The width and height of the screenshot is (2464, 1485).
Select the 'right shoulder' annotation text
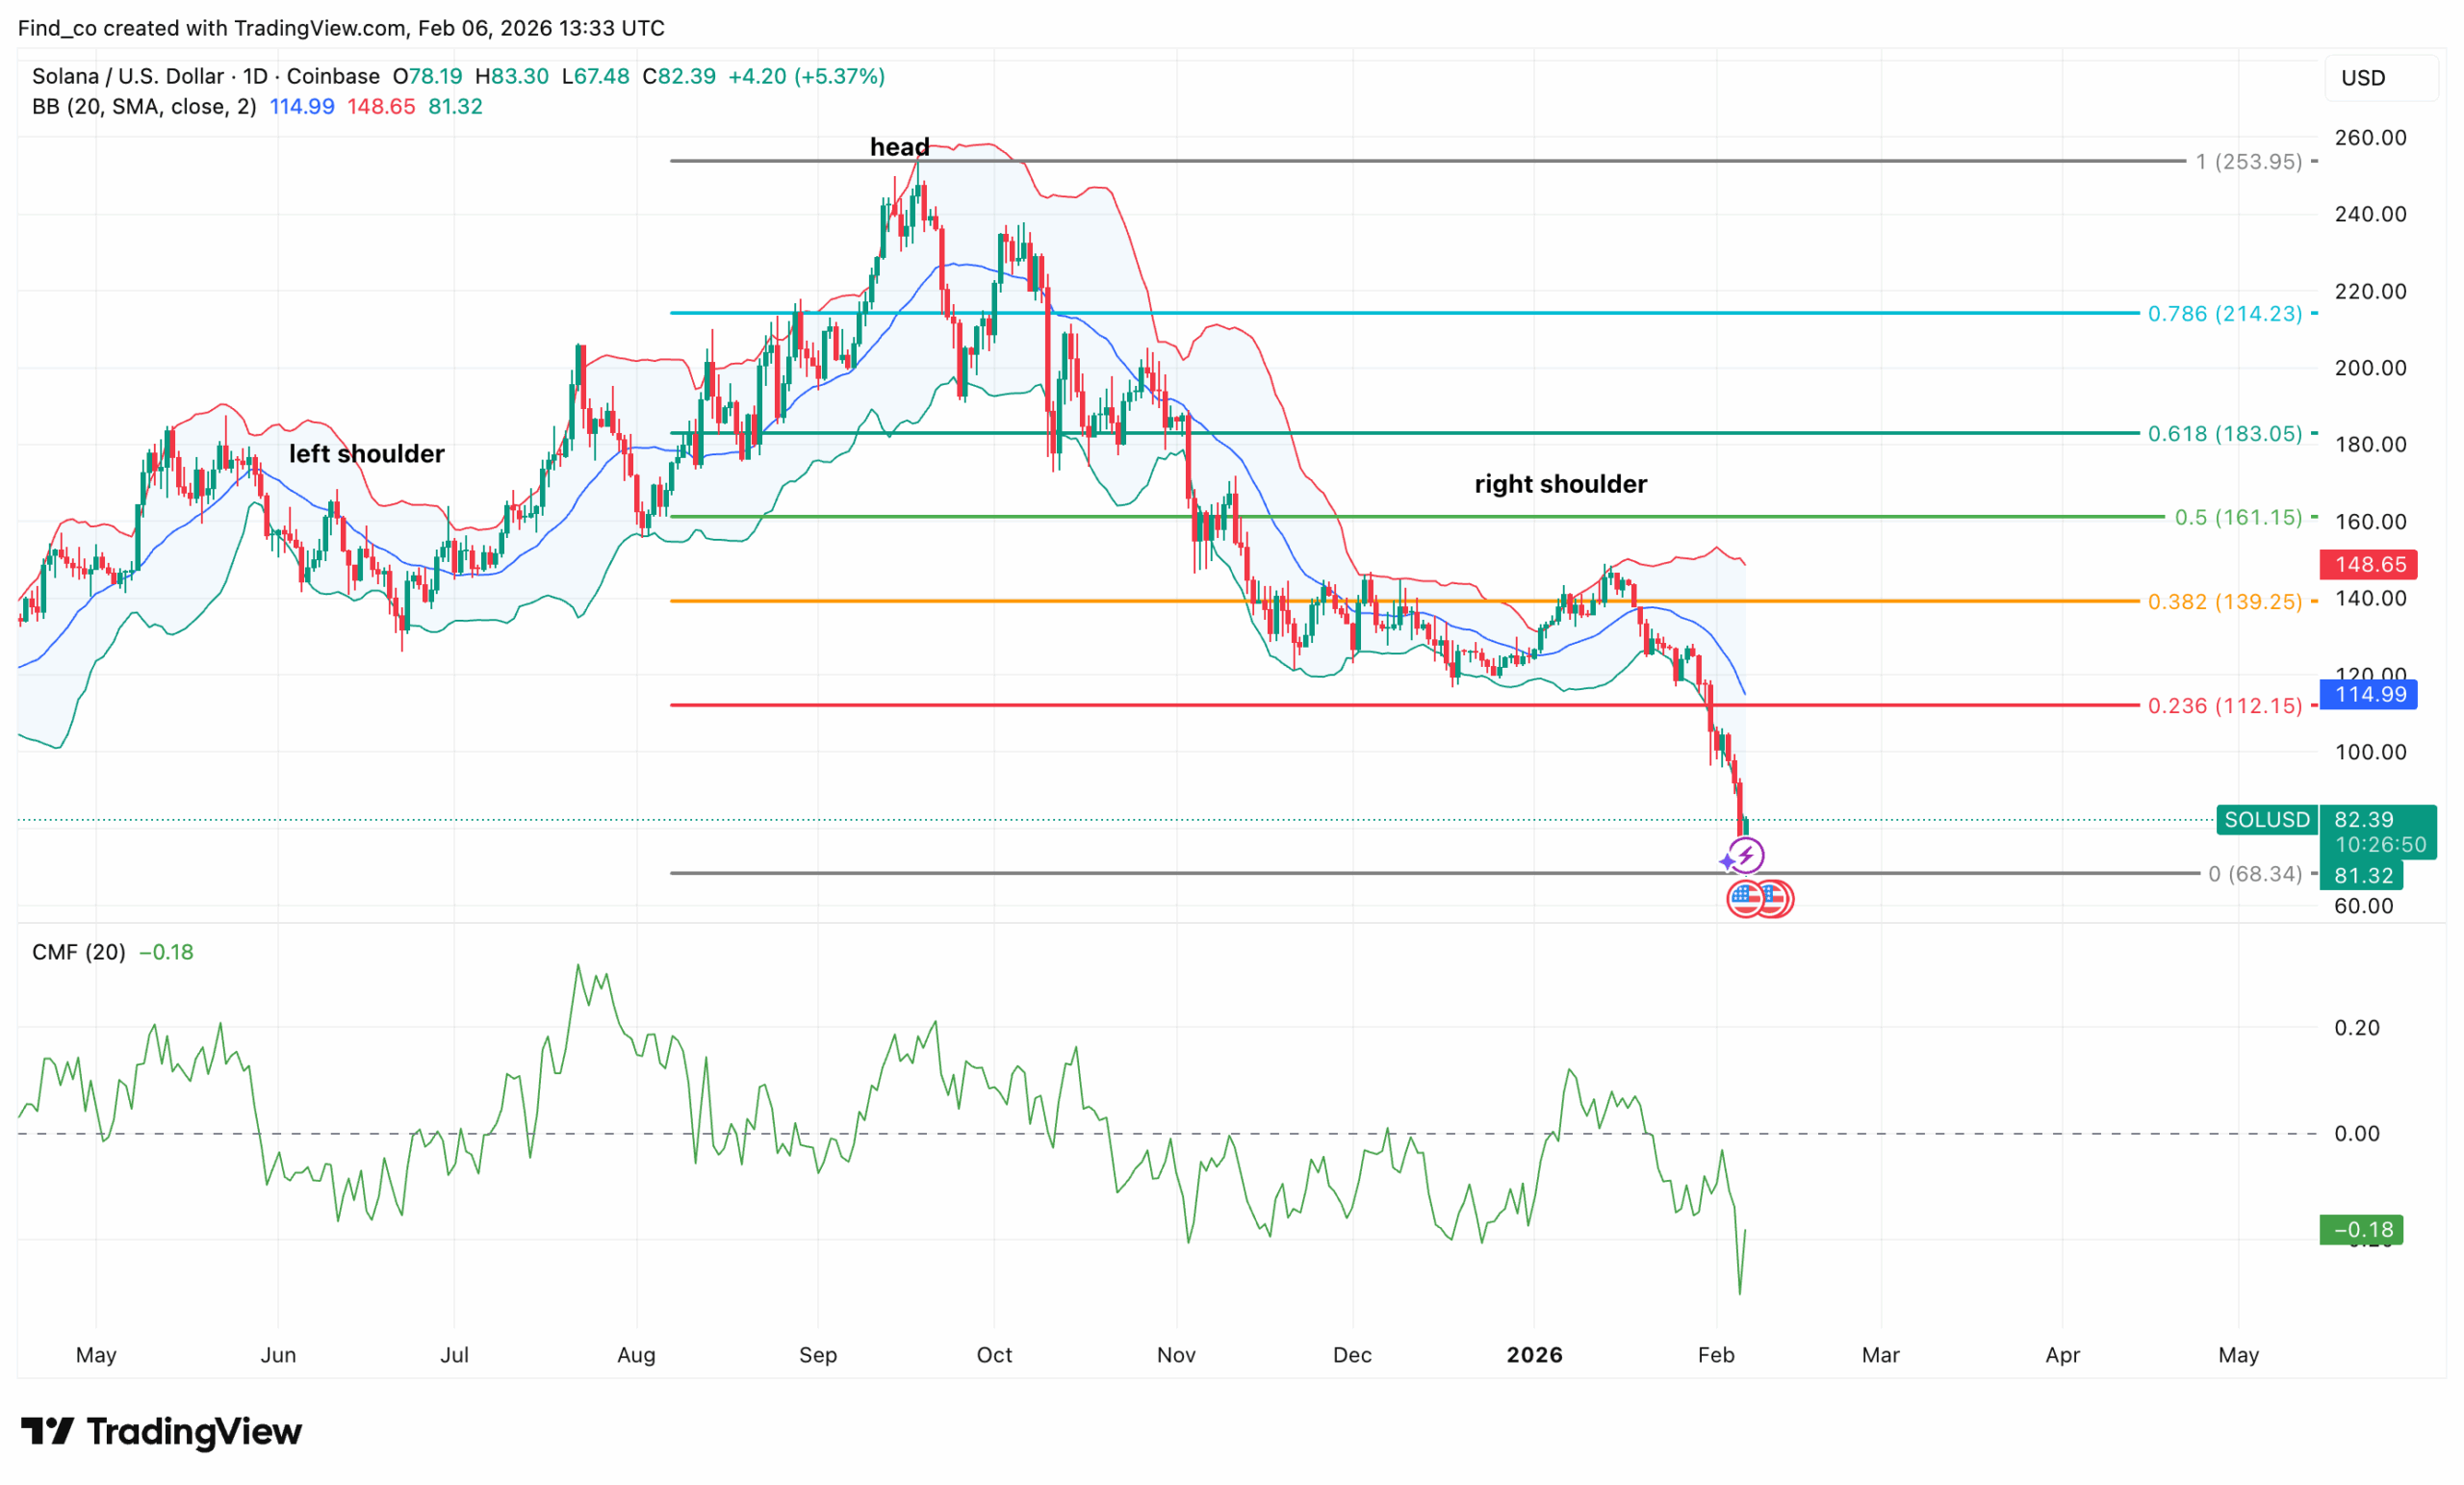[1561, 484]
